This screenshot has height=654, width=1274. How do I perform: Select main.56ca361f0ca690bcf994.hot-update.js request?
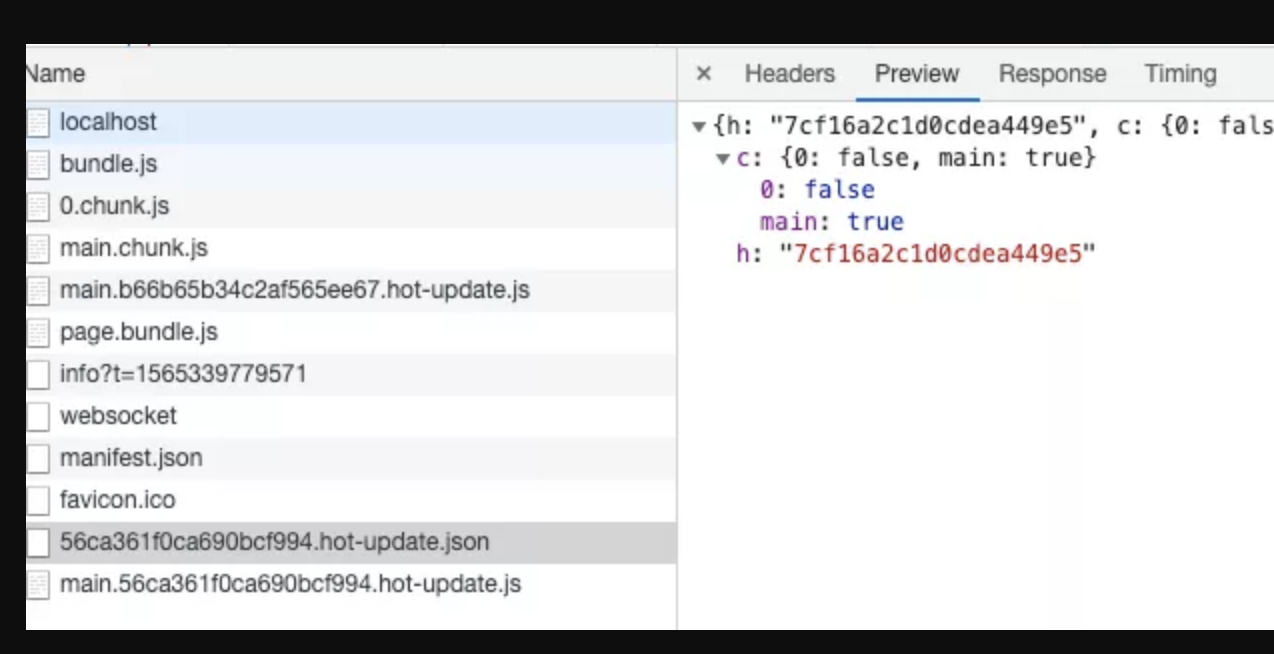click(290, 584)
